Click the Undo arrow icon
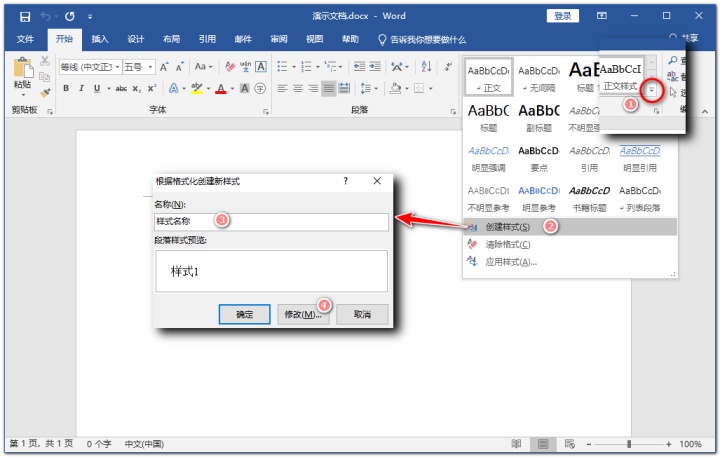720x457 pixels. pos(45,17)
